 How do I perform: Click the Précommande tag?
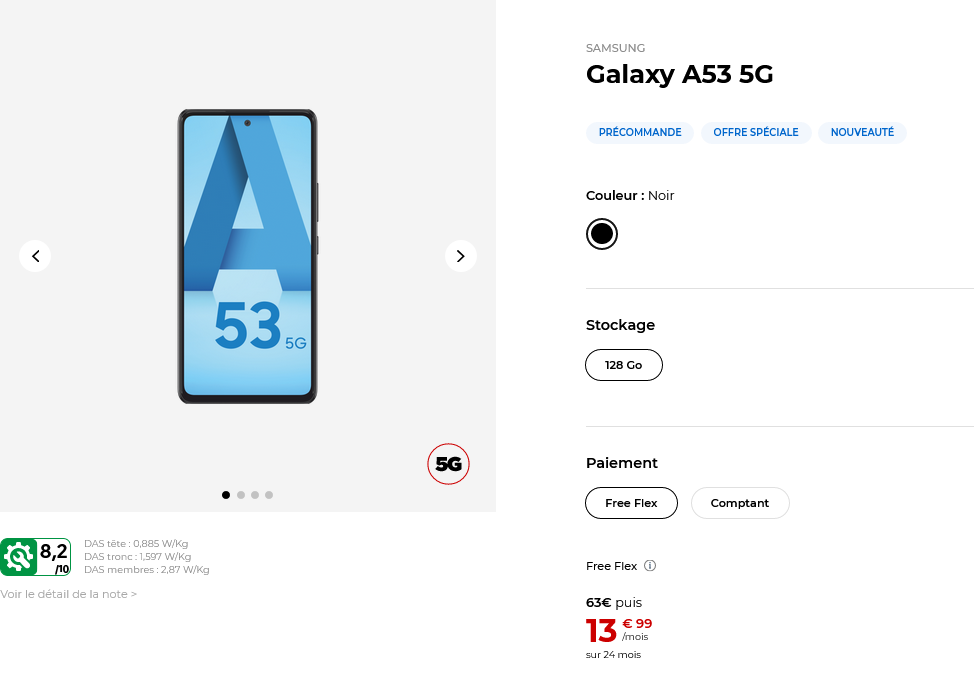(x=640, y=132)
